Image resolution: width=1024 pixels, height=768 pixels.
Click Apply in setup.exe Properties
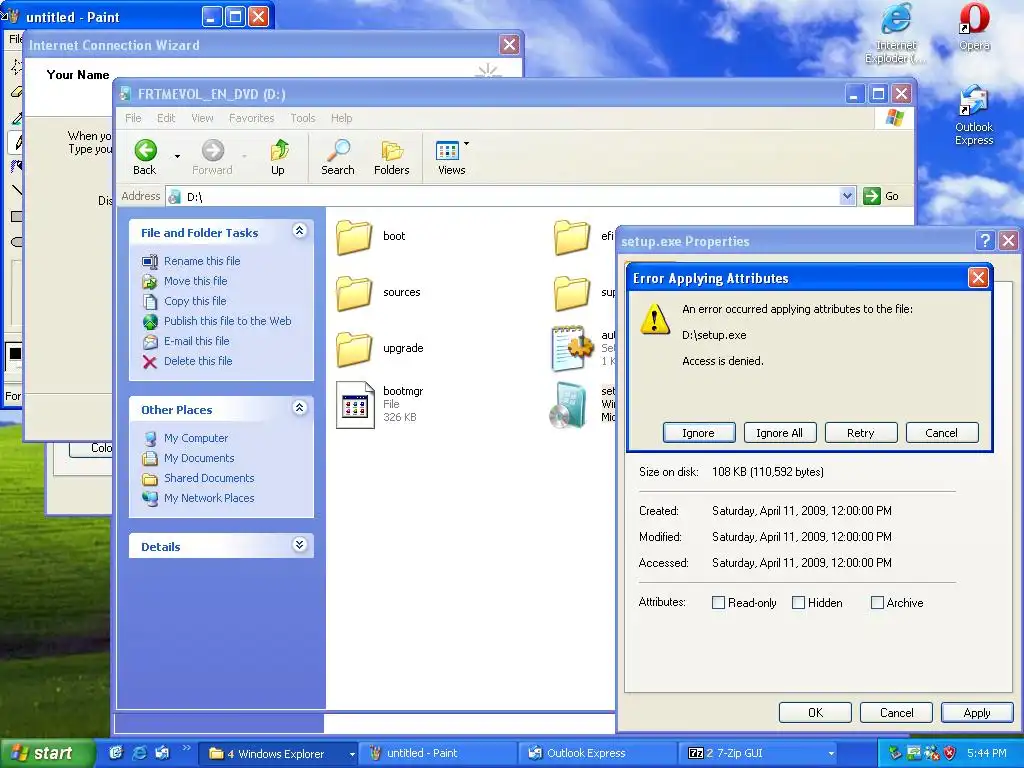click(x=977, y=712)
